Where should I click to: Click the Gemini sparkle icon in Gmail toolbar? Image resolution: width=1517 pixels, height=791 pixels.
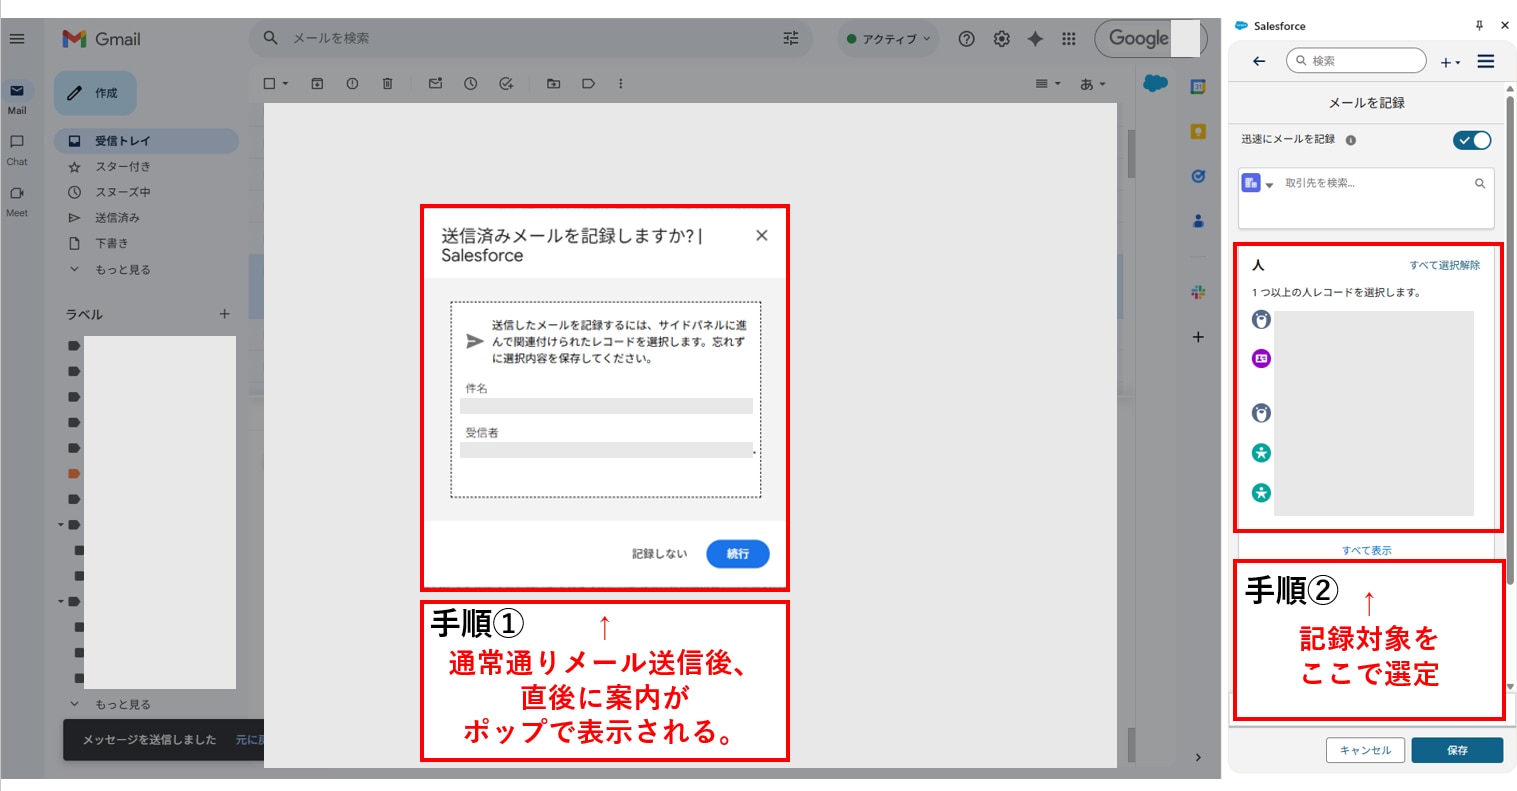tap(1035, 38)
